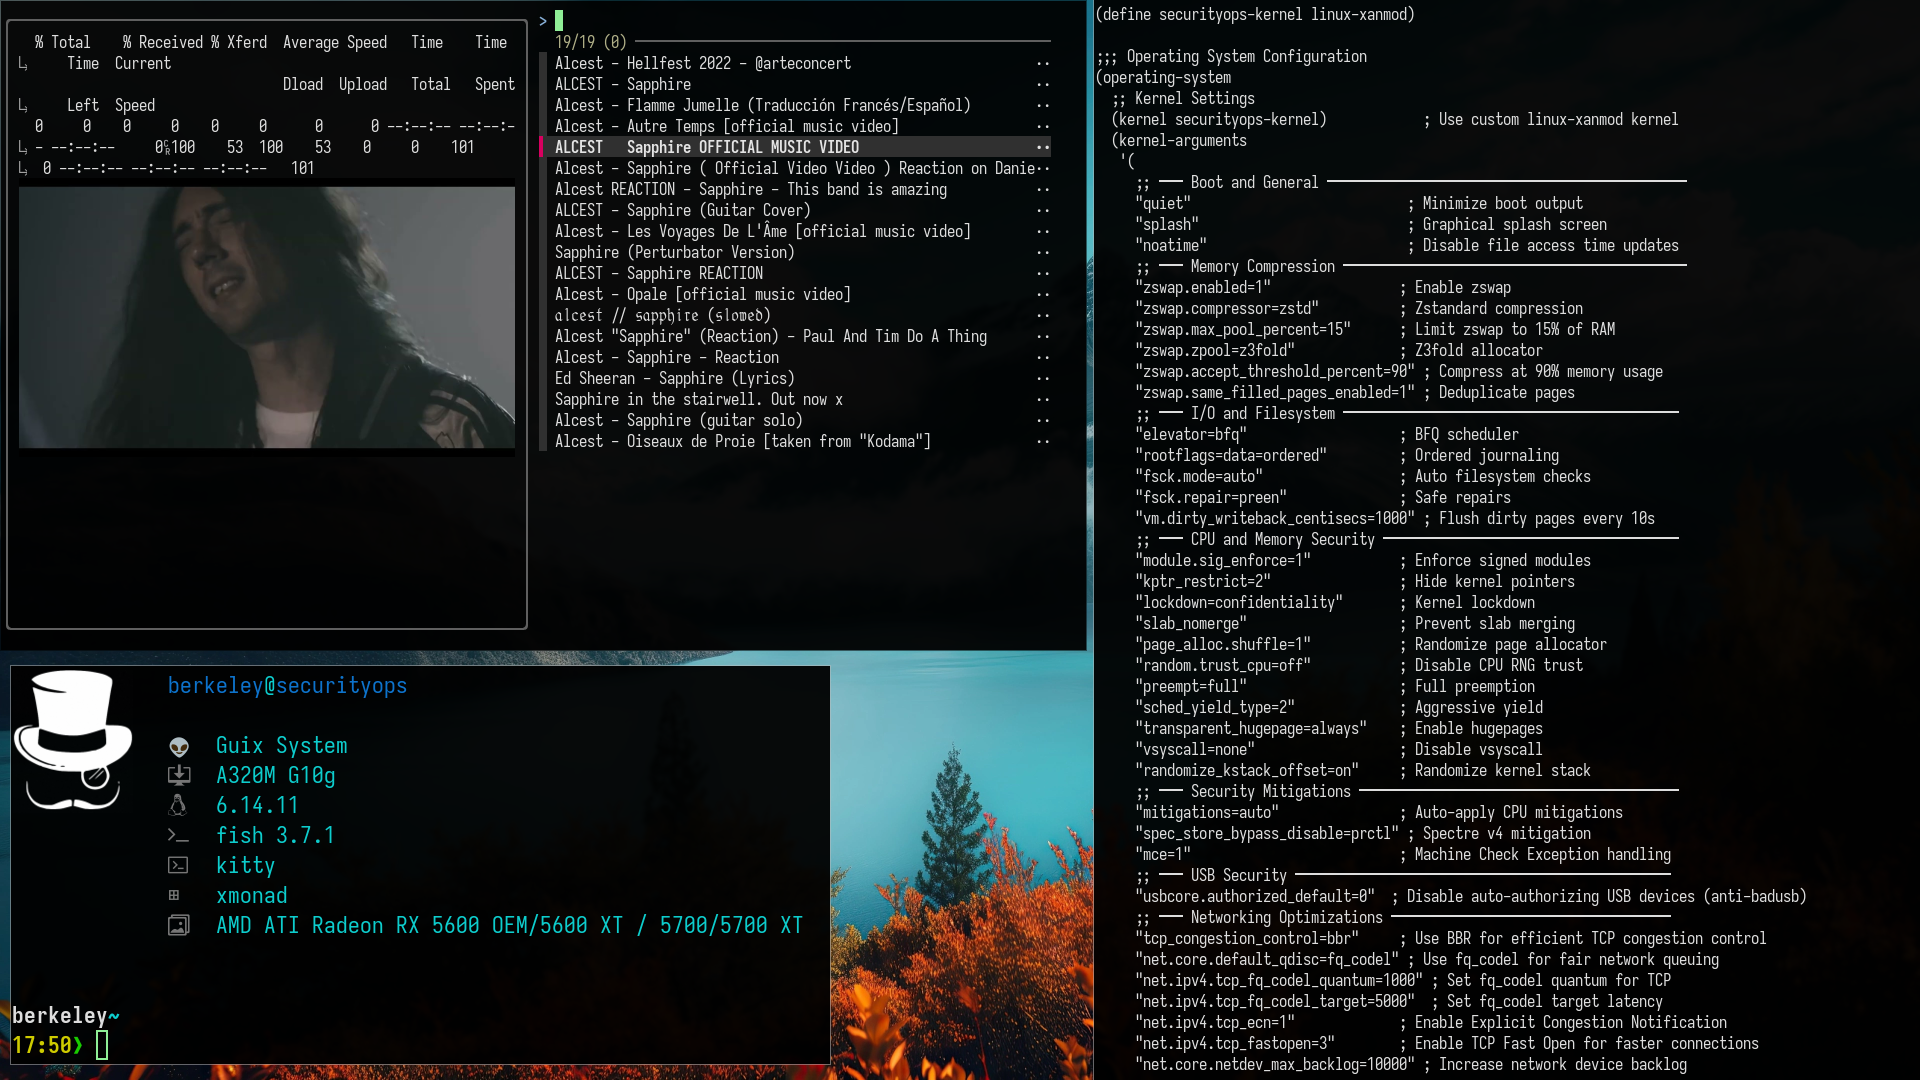Click the "noatime" kernel argument
Screen dimensions: 1920x1080
[1171, 245]
